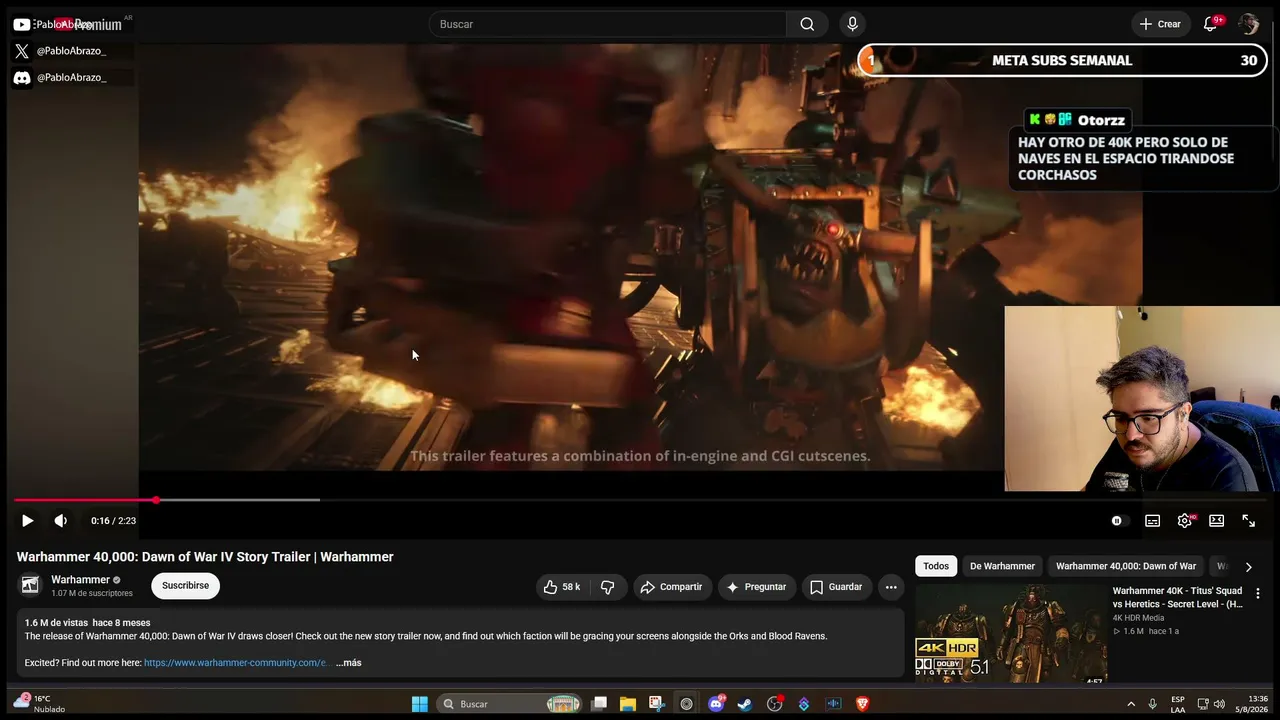This screenshot has width=1280, height=720.
Task: Open the Crear menu
Action: (1160, 24)
